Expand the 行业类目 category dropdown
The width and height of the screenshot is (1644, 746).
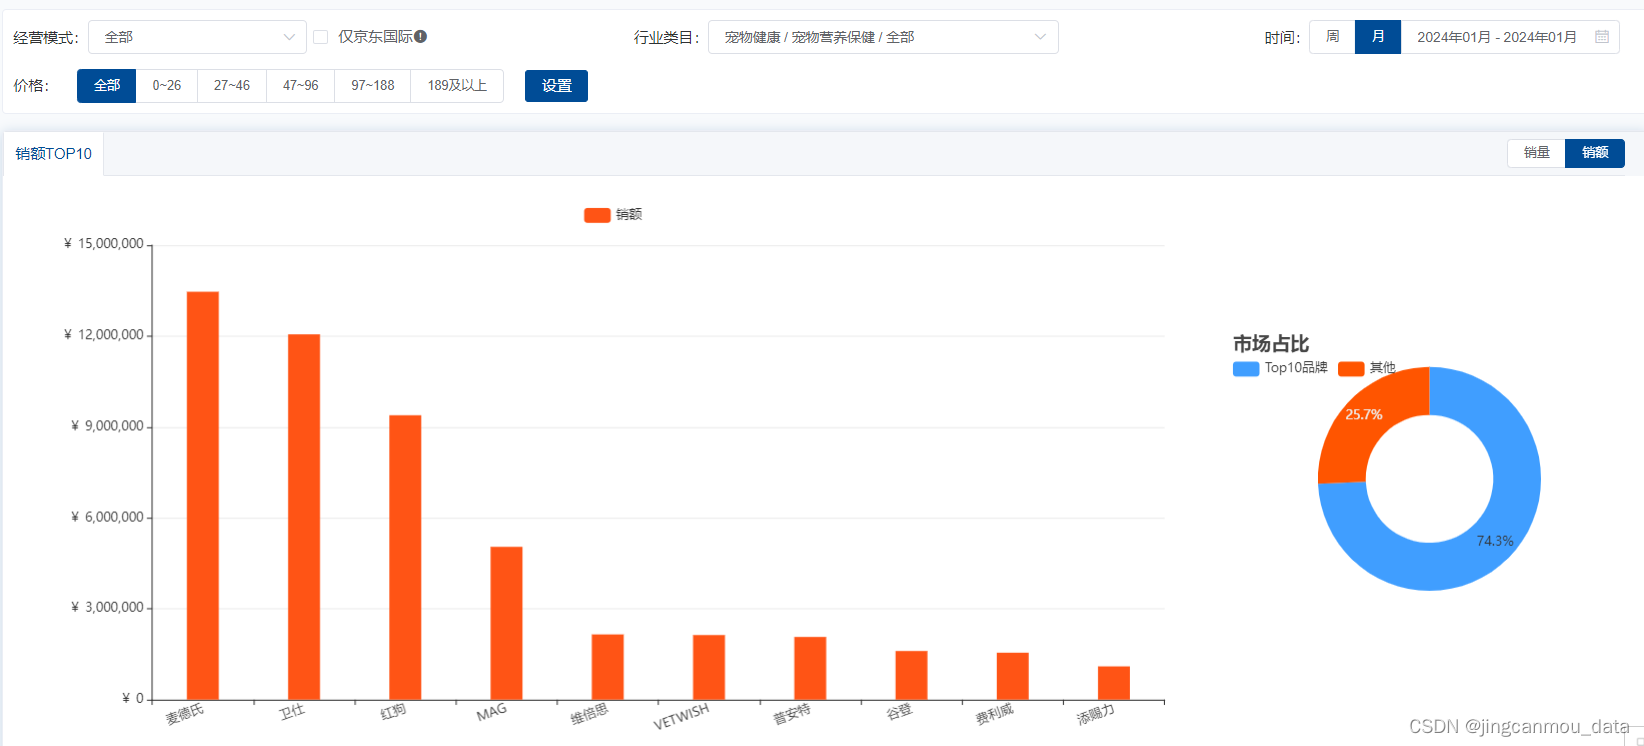pyautogui.click(x=883, y=37)
